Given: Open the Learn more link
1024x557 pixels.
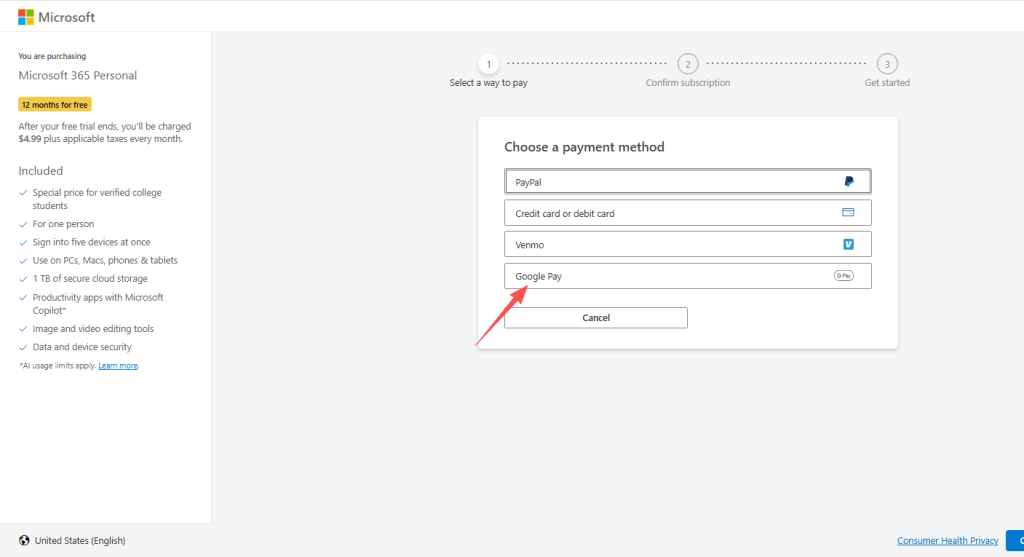Looking at the screenshot, I should click(x=118, y=366).
